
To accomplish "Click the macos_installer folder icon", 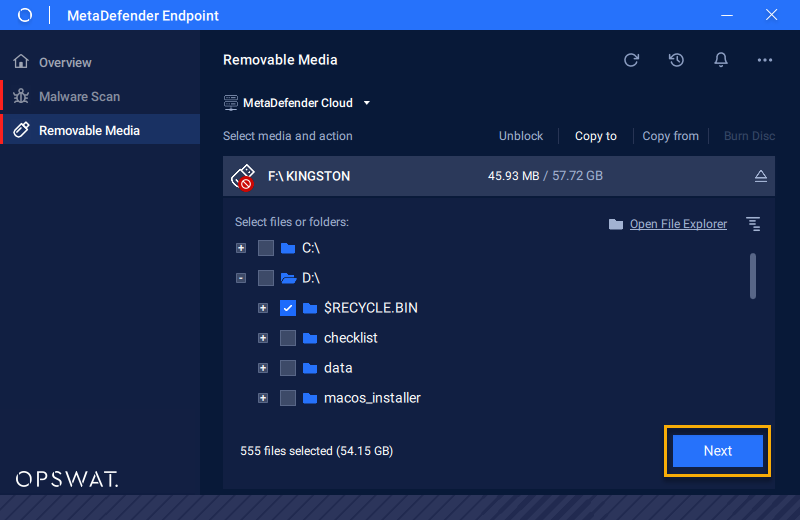I will click(x=310, y=398).
